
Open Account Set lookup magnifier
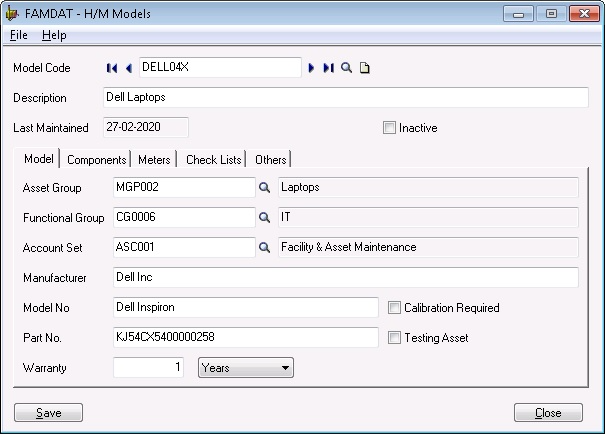(x=264, y=247)
